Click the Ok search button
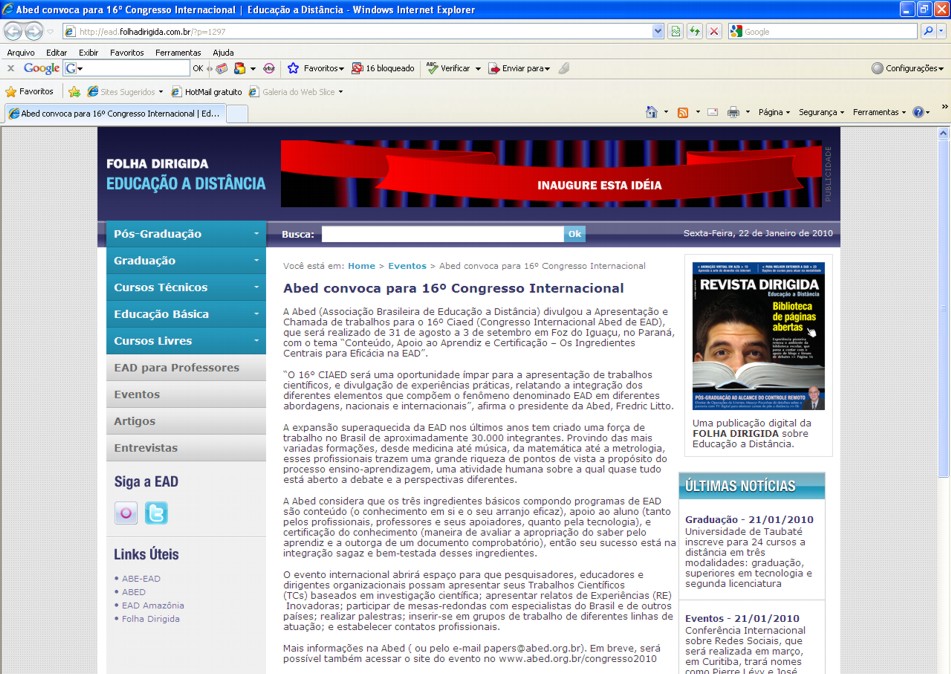This screenshot has width=951, height=674. click(x=574, y=234)
